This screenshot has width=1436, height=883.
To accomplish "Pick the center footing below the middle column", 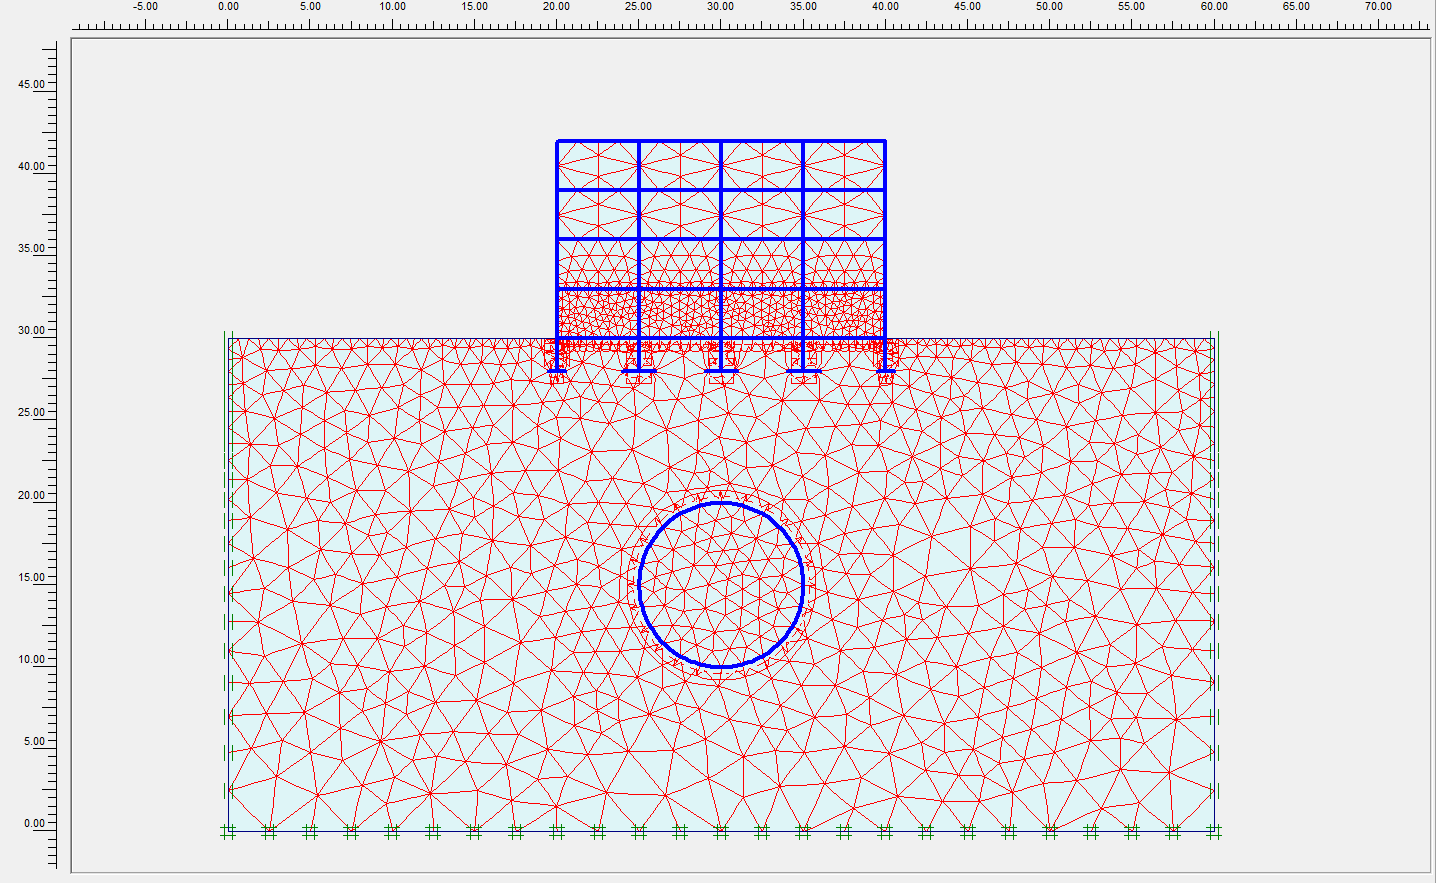I will (x=721, y=372).
